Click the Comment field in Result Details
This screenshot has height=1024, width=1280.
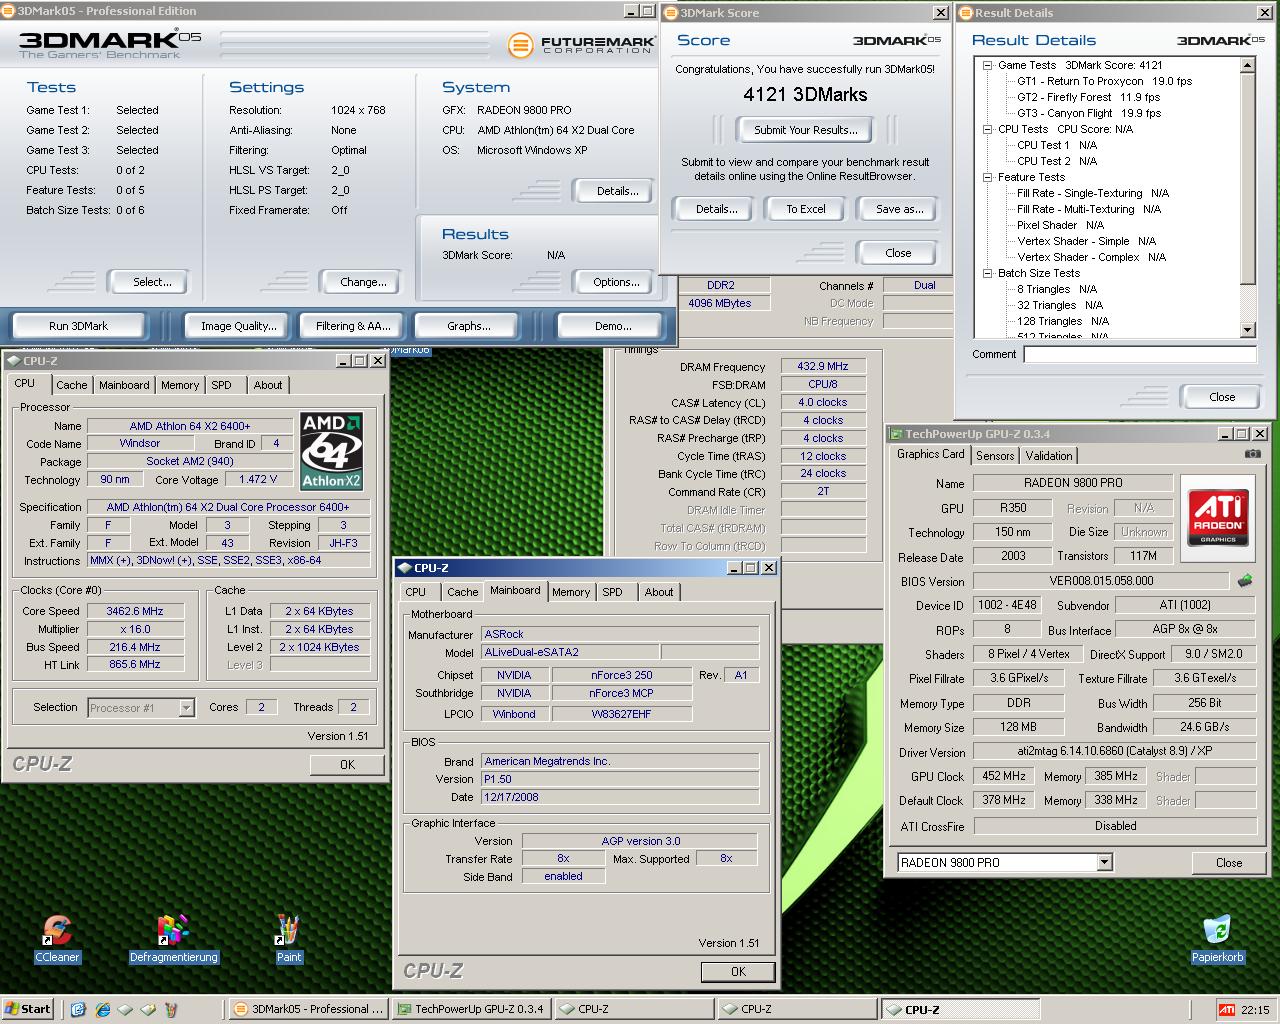(1139, 354)
